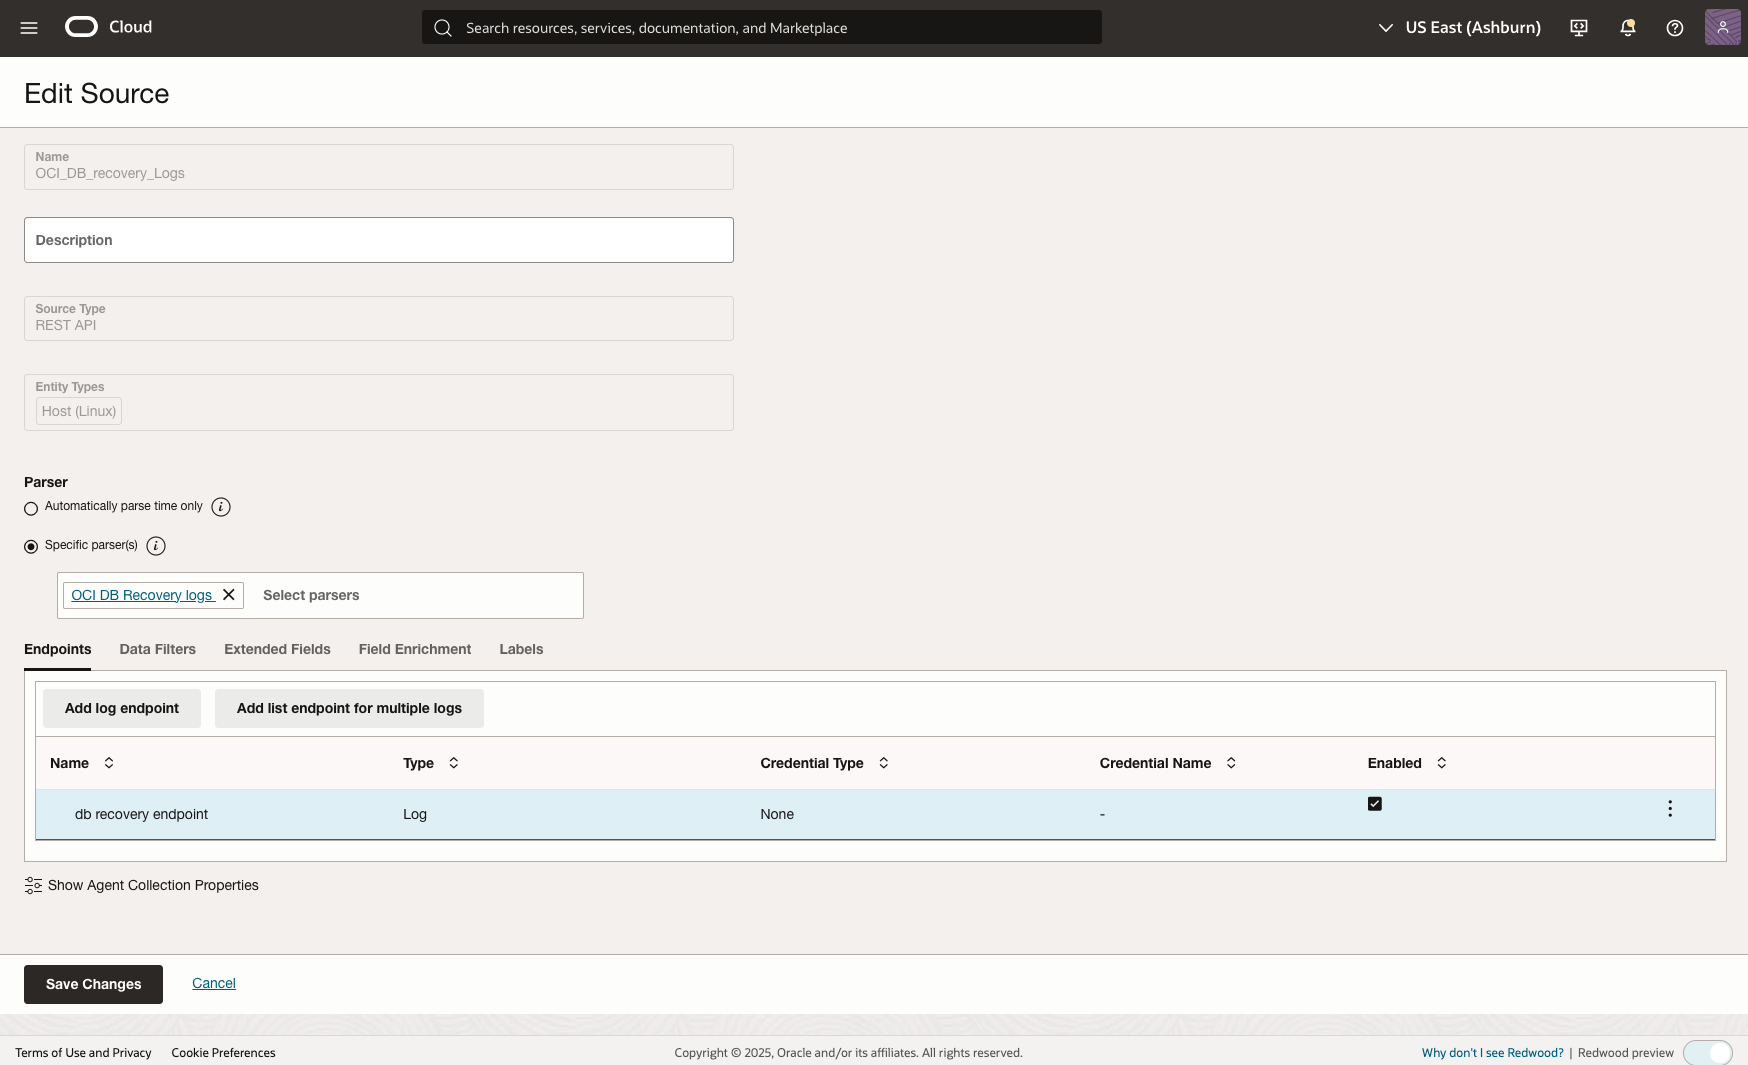This screenshot has width=1748, height=1065.
Task: Click the search magnifier icon
Action: click(x=443, y=27)
